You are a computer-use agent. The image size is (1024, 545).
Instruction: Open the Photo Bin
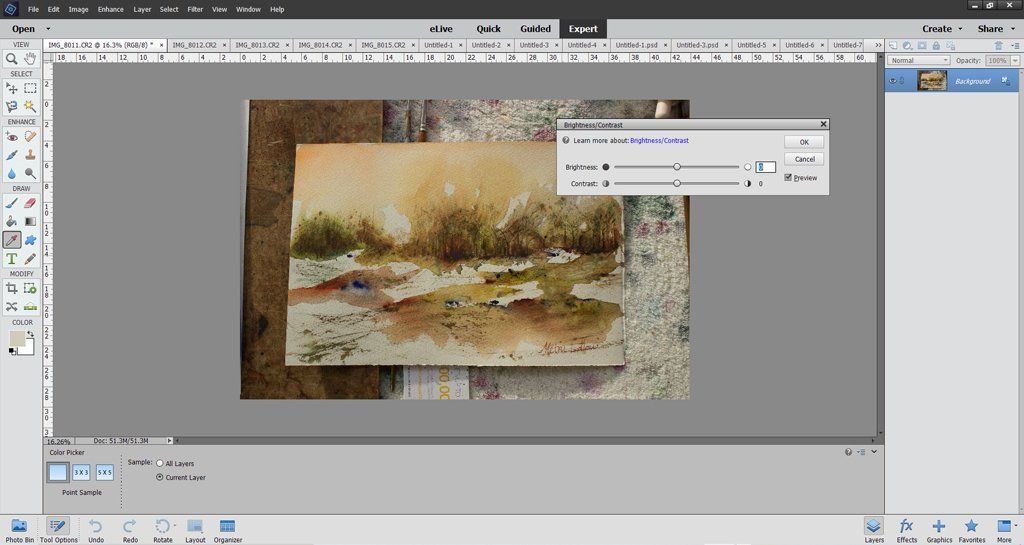(19, 529)
